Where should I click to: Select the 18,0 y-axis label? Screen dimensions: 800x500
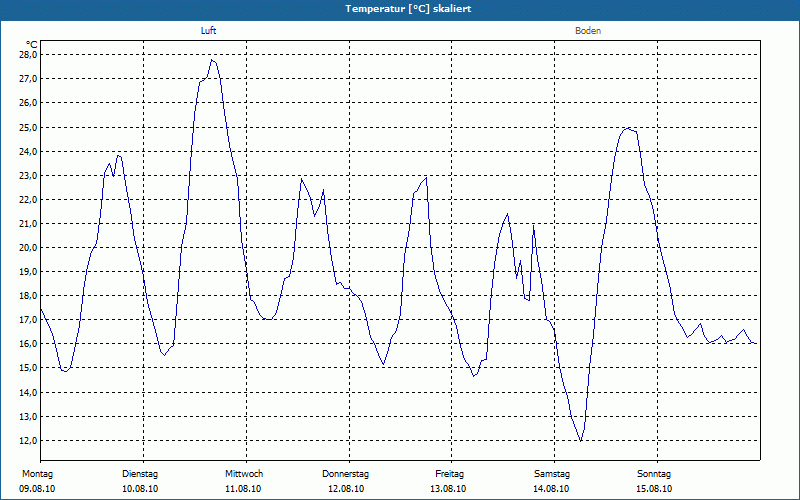(x=29, y=295)
